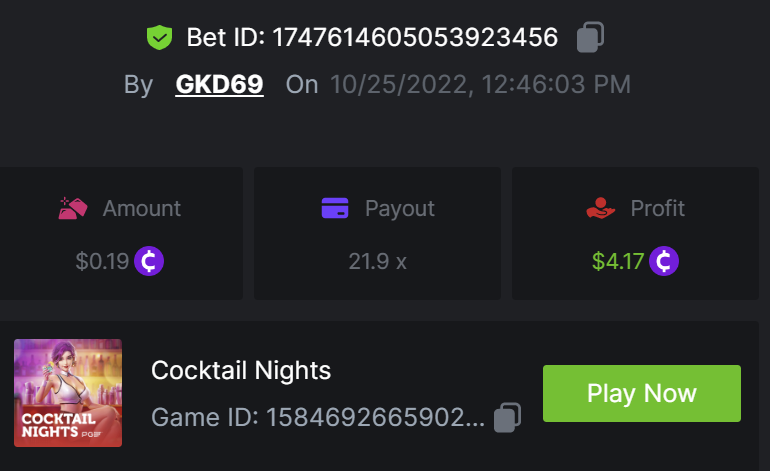The width and height of the screenshot is (770, 471).
Task: Click the pink Amount icon
Action: [x=73, y=208]
